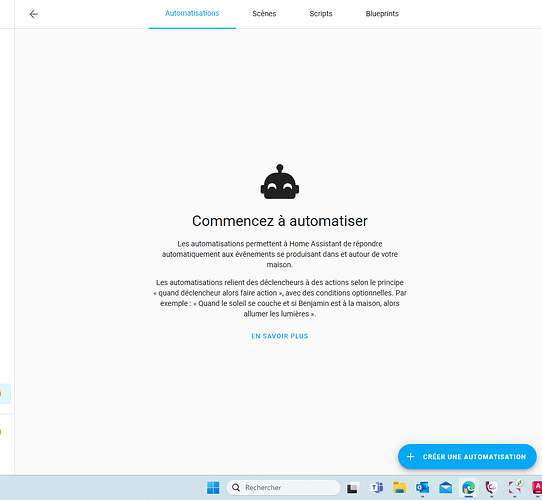Click the CRÉER UNE AUTOMATISATION button
The width and height of the screenshot is (542, 500).
pos(467,457)
